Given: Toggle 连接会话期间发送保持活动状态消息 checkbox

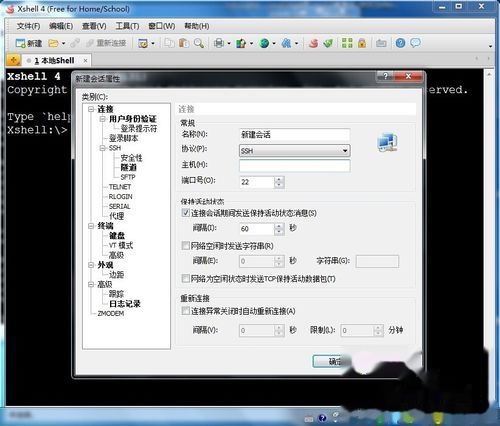Looking at the screenshot, I should click(x=186, y=213).
